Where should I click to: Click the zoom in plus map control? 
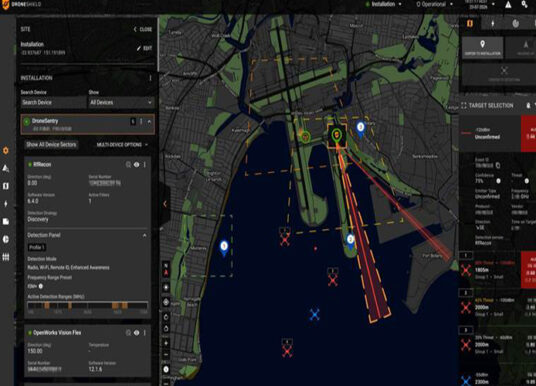coord(166,343)
